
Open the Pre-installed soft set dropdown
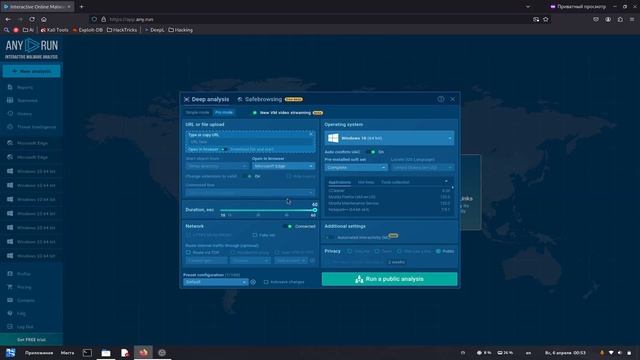pos(356,167)
